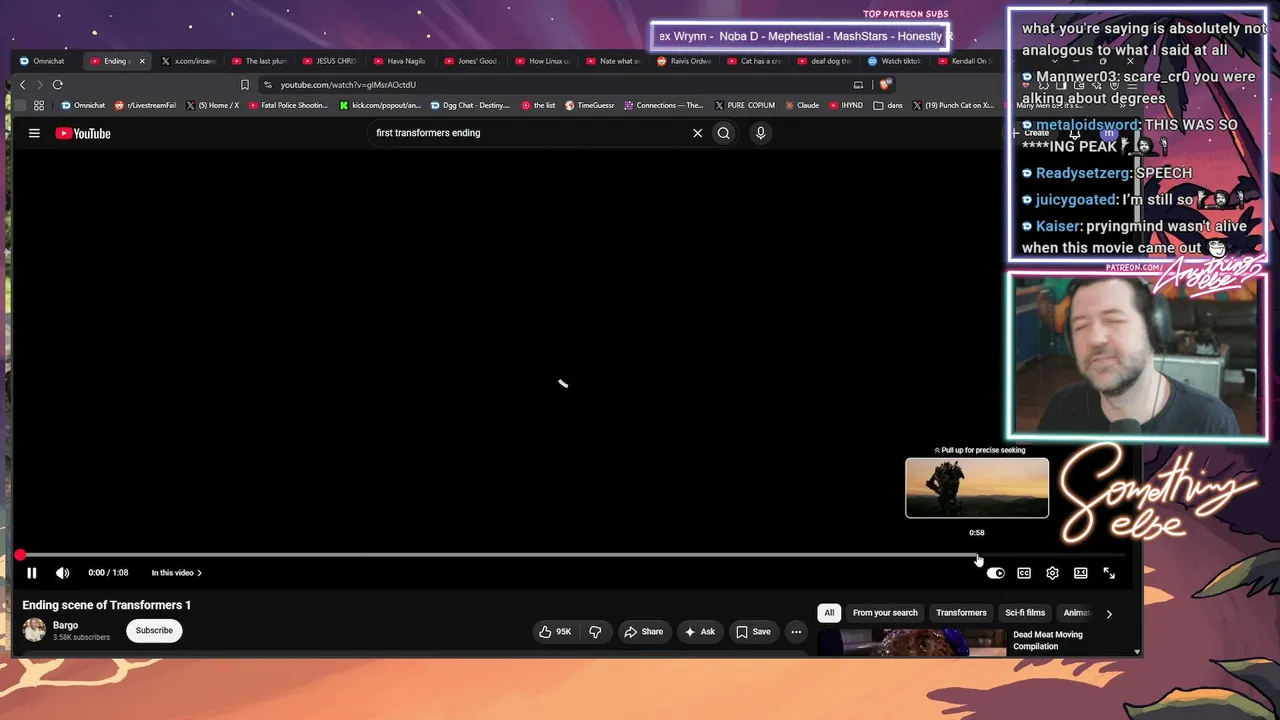Select the 'All' filter chip
Viewport: 1280px width, 720px height.
829,613
